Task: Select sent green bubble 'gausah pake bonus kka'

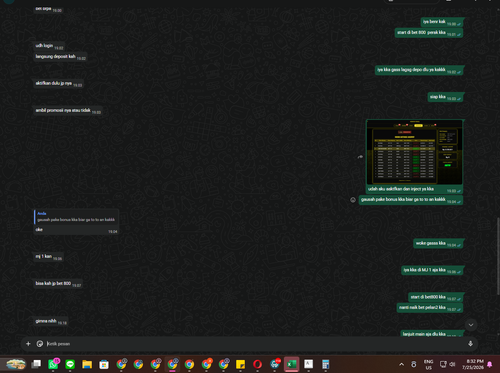Action: tap(411, 200)
